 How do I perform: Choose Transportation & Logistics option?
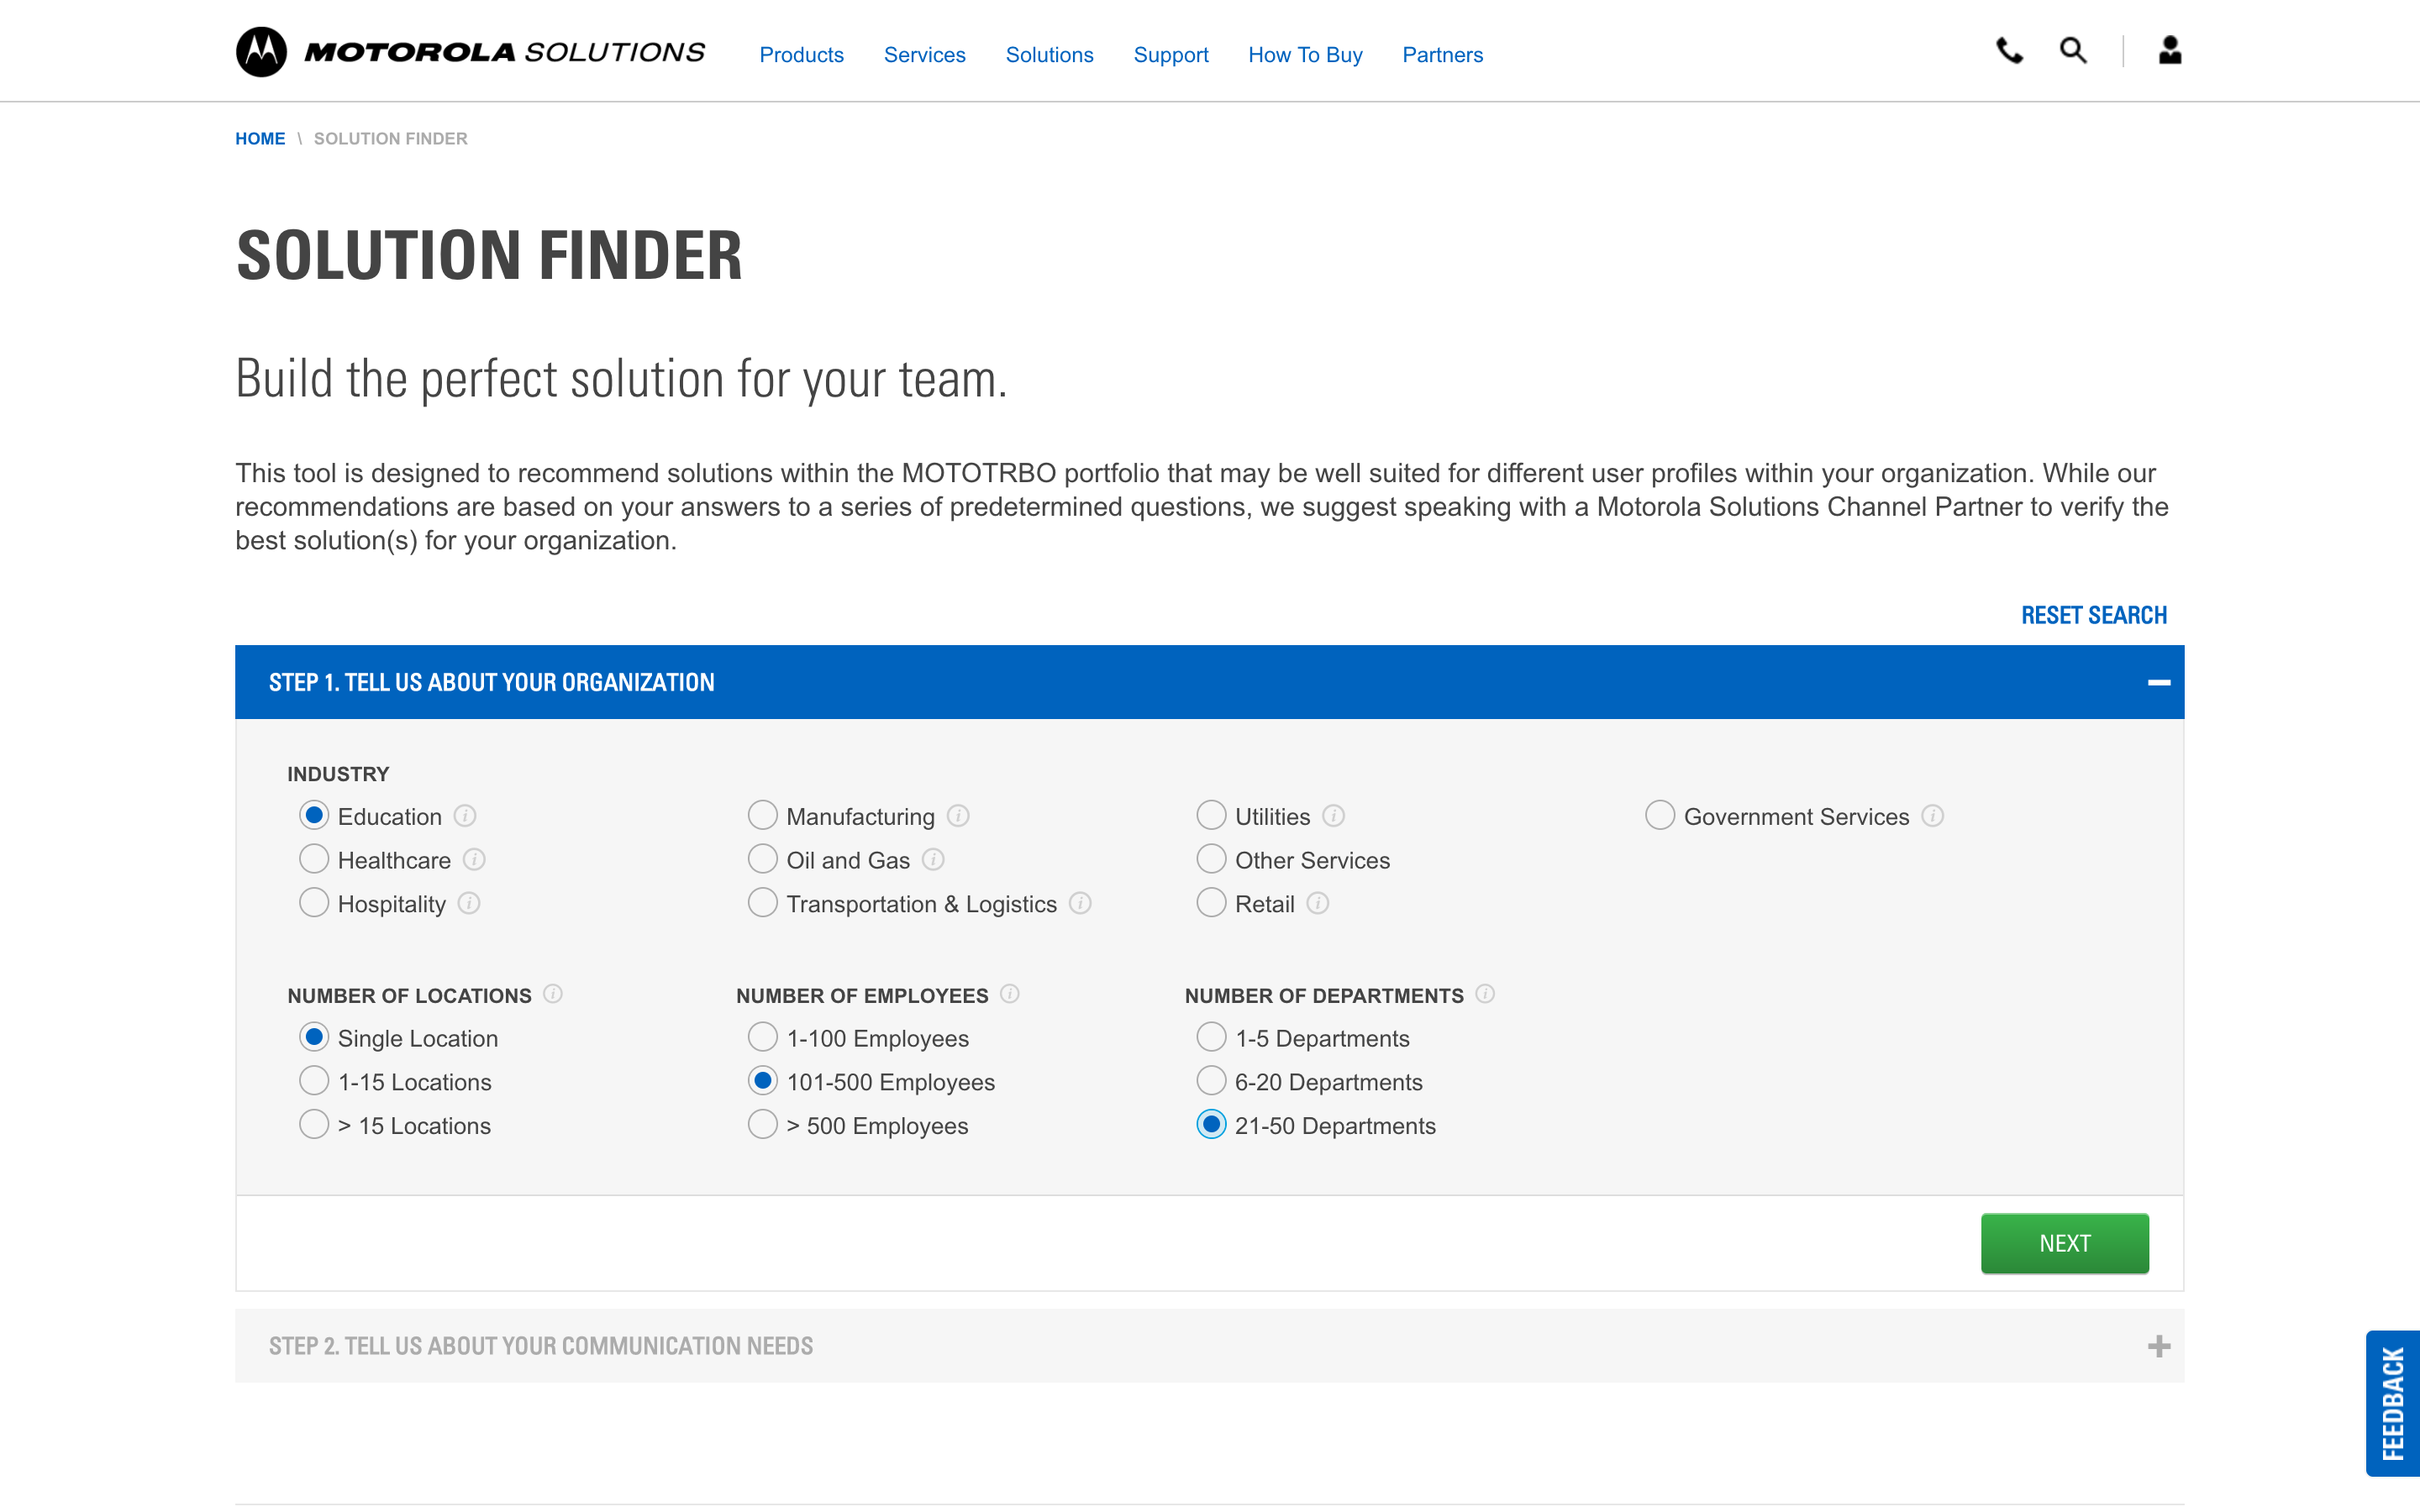point(763,904)
